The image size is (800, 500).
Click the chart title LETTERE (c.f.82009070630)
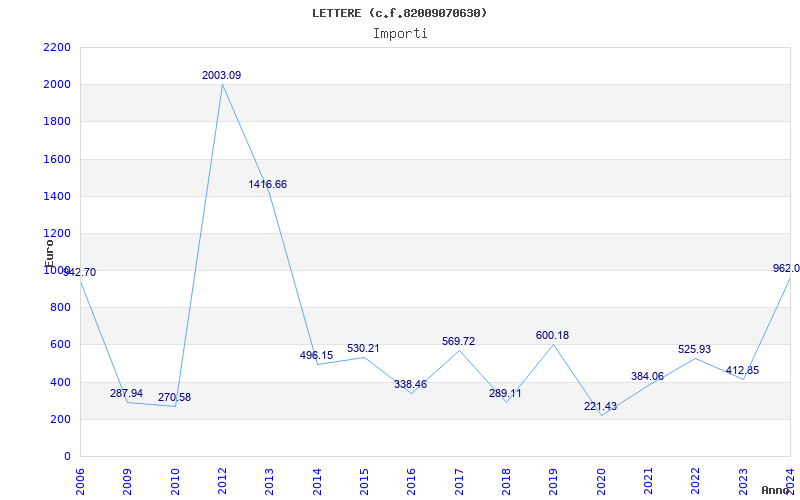399,13
